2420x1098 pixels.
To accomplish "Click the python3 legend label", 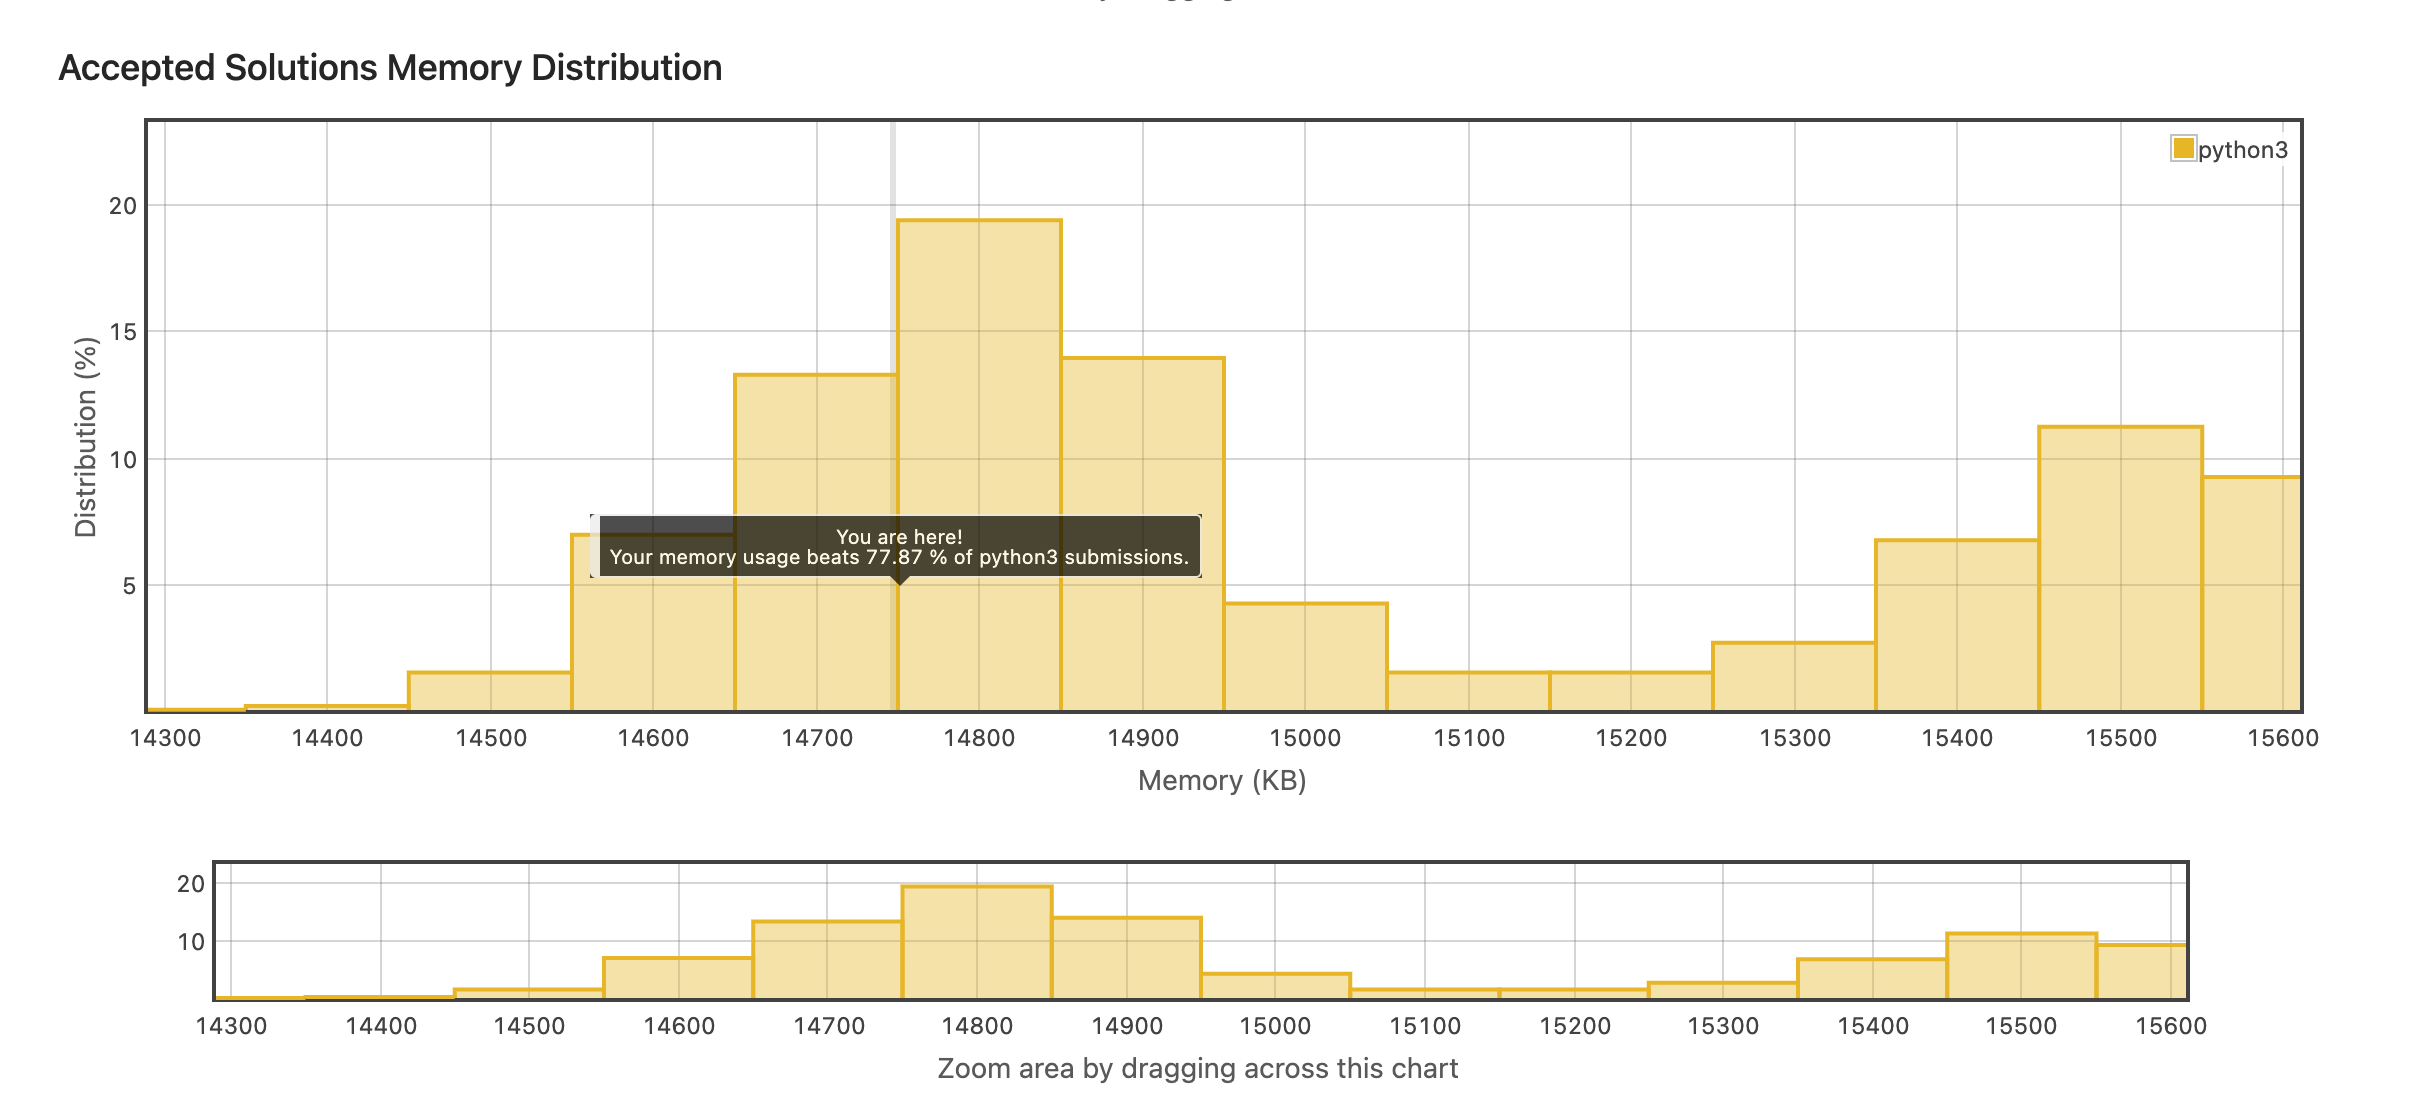I will (2243, 150).
